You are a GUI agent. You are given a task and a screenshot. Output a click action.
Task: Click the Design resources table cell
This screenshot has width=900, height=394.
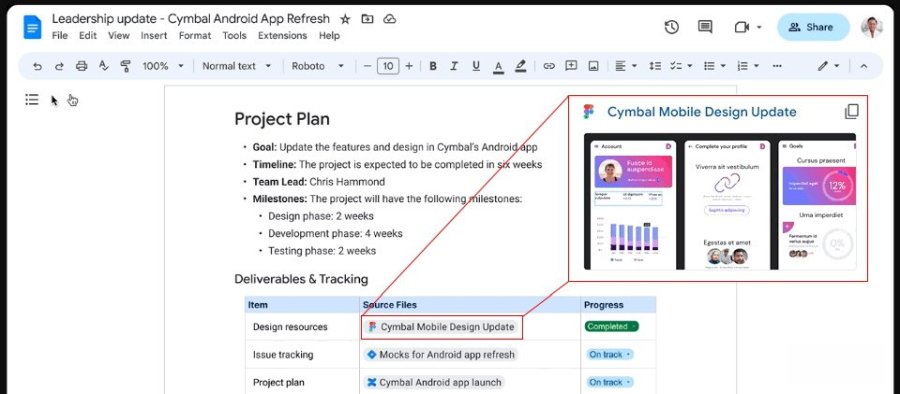(x=302, y=327)
